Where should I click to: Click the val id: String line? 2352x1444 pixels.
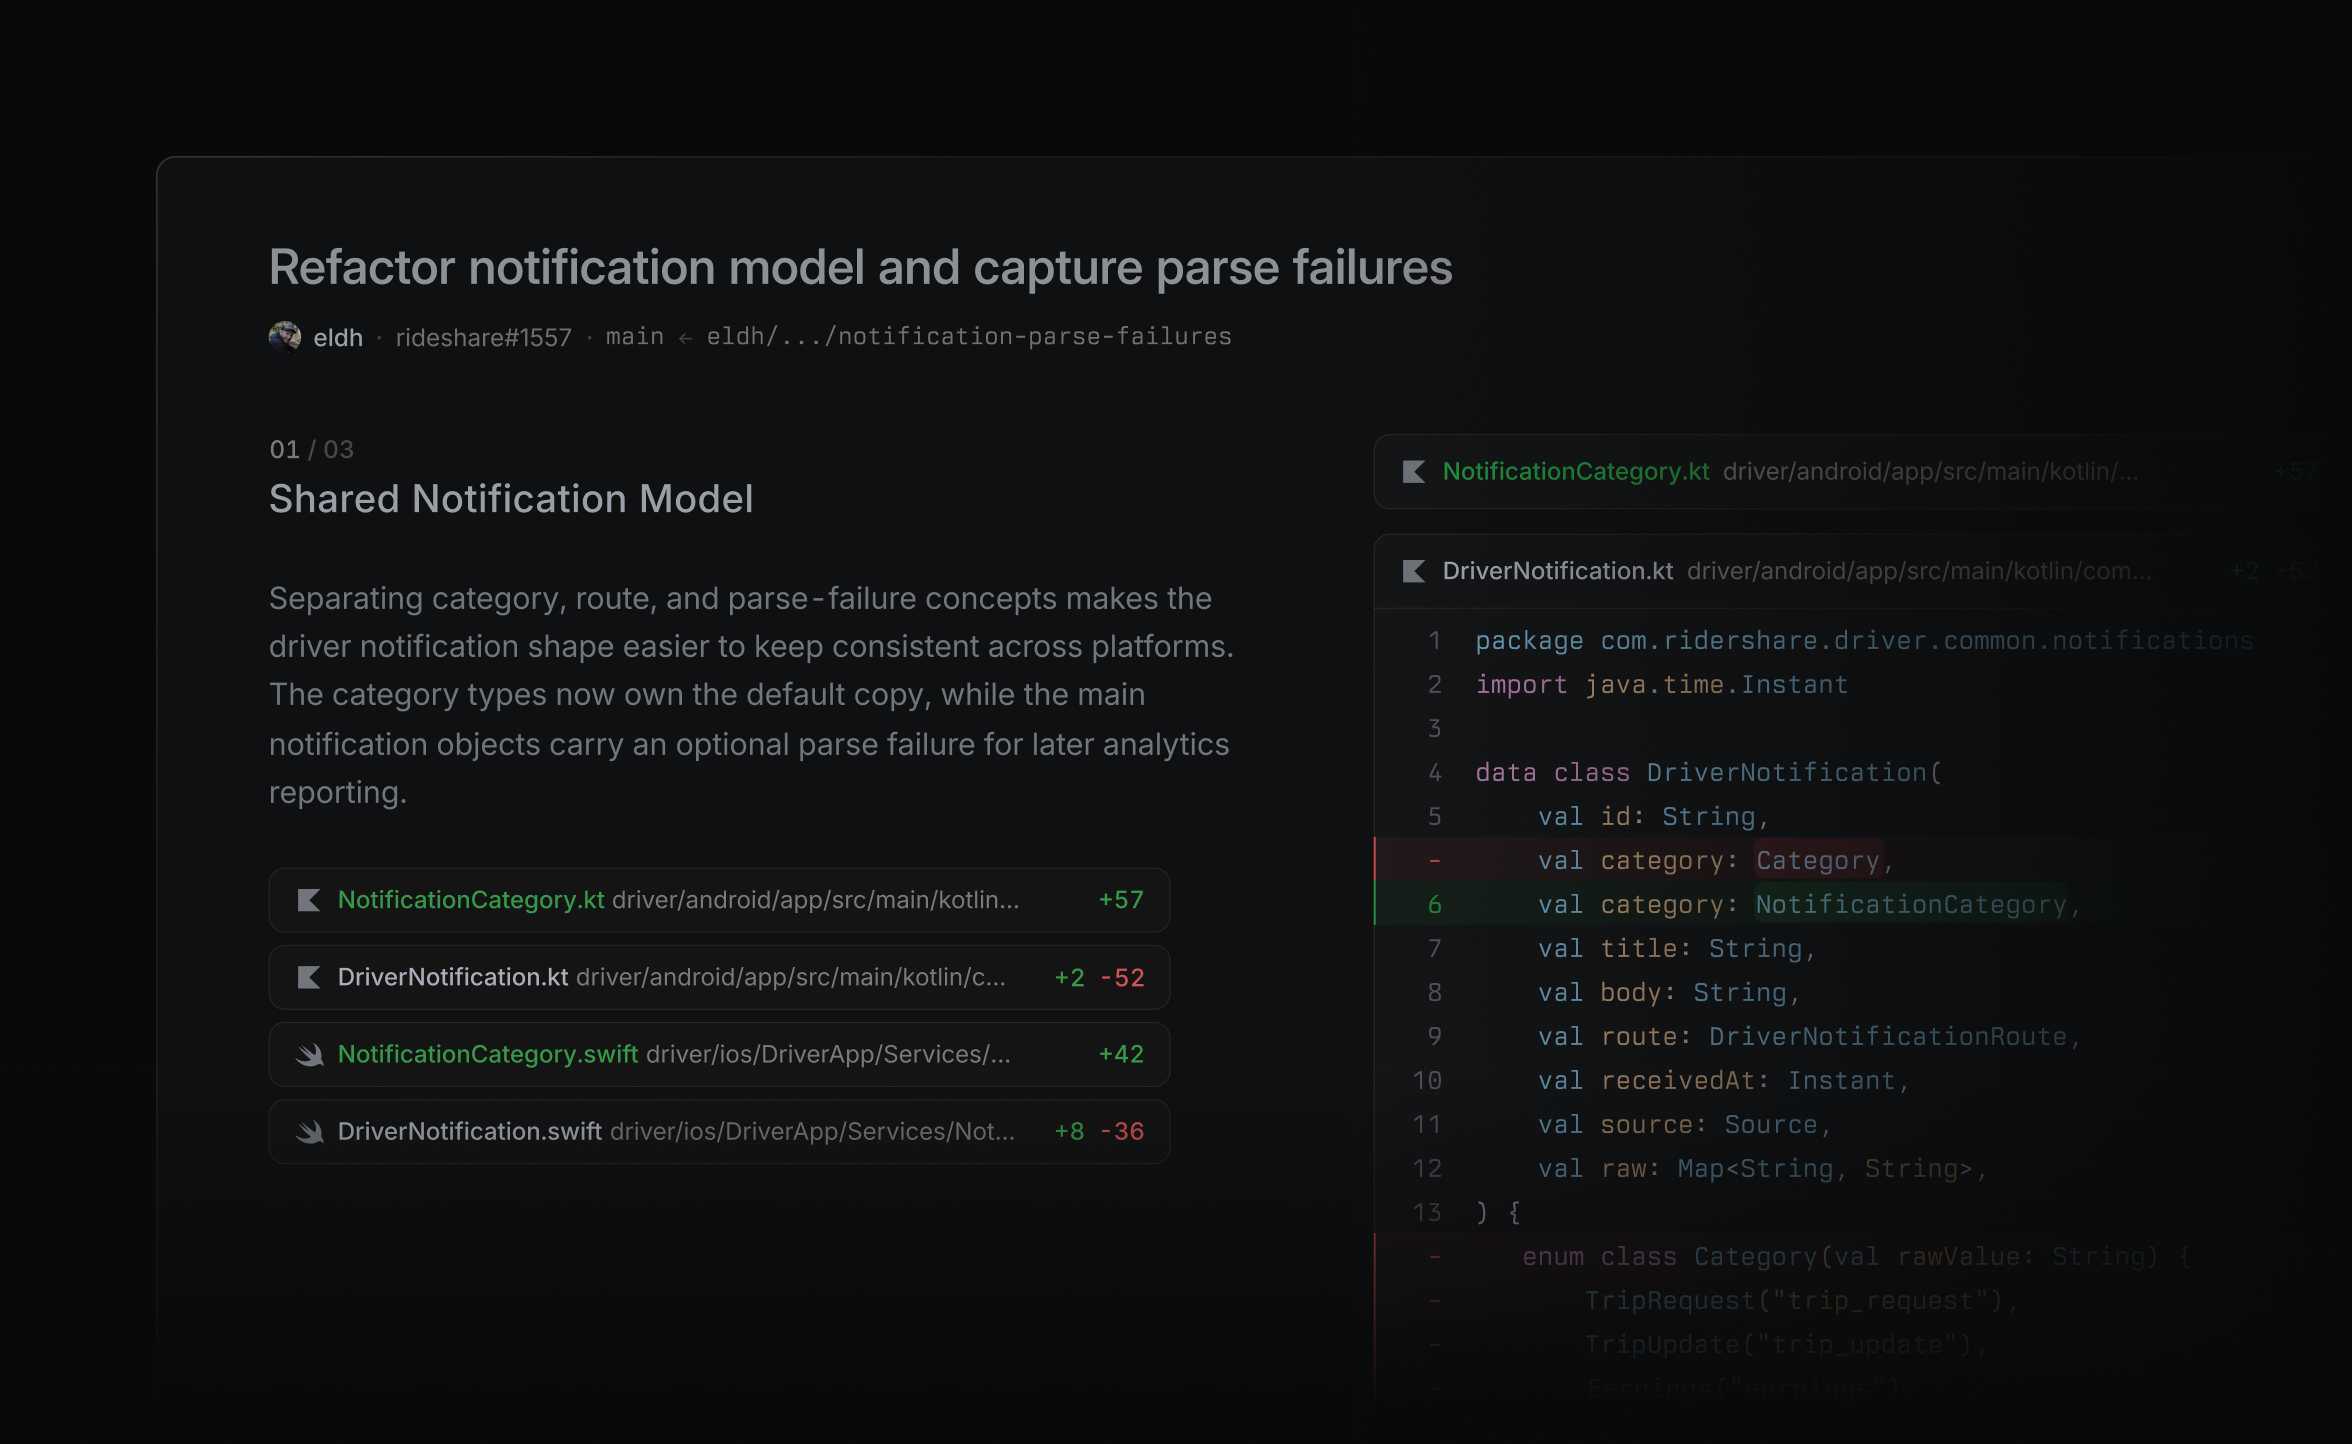pyautogui.click(x=1653, y=817)
